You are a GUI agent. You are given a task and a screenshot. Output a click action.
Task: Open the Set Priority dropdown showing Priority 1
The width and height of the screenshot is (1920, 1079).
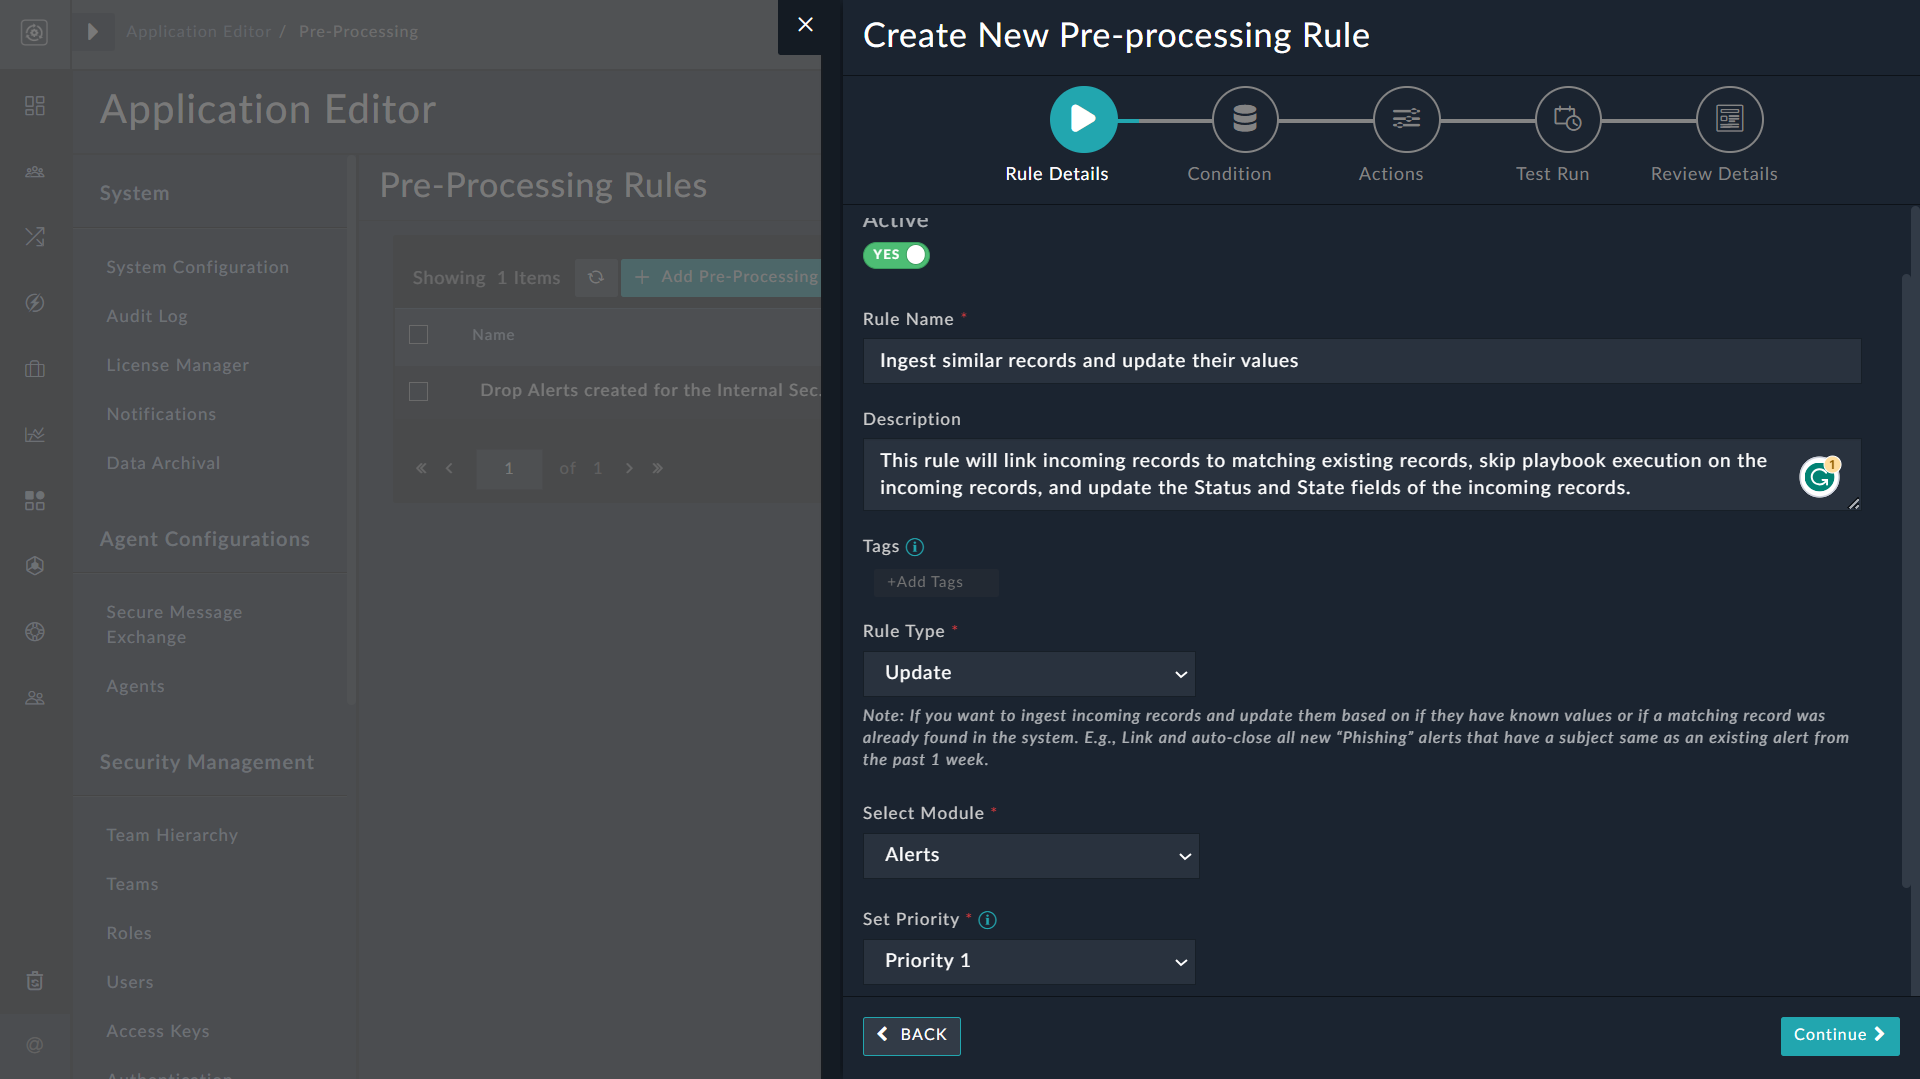[1029, 961]
